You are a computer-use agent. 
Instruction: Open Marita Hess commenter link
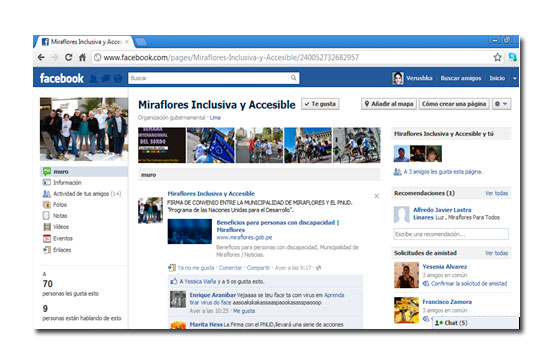(x=206, y=325)
